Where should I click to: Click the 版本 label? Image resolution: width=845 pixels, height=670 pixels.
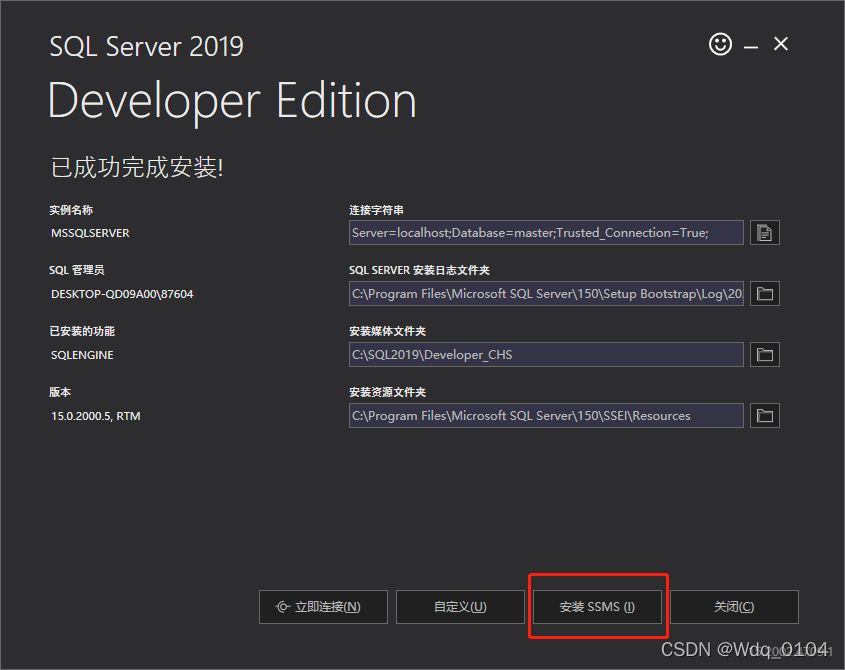tap(60, 392)
